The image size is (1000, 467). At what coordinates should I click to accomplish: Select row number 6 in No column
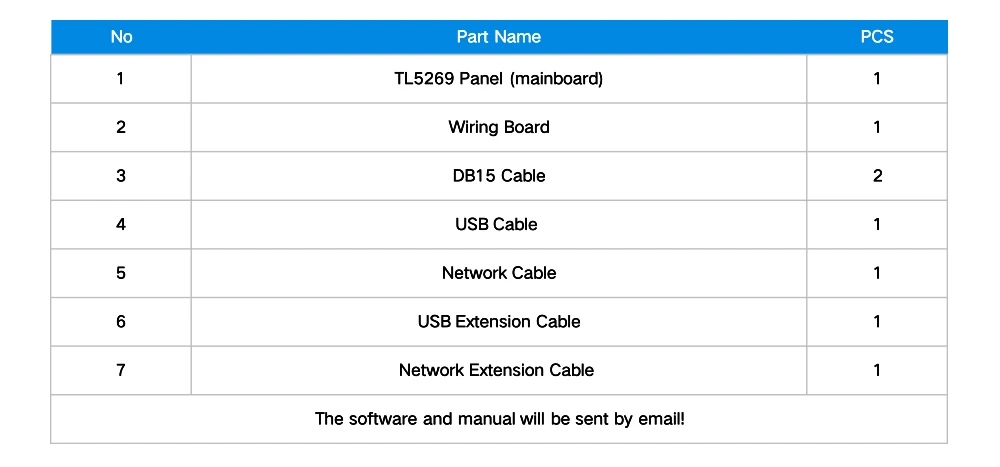pyautogui.click(x=121, y=321)
